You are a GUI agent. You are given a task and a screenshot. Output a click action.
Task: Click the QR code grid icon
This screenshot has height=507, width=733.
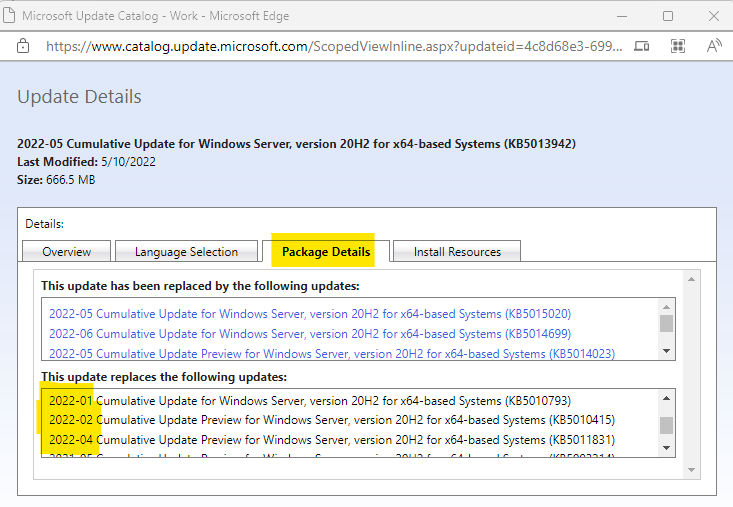pyautogui.click(x=678, y=46)
